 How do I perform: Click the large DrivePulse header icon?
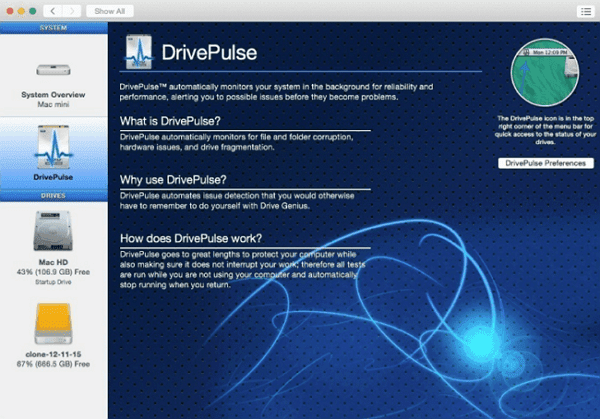[x=142, y=52]
